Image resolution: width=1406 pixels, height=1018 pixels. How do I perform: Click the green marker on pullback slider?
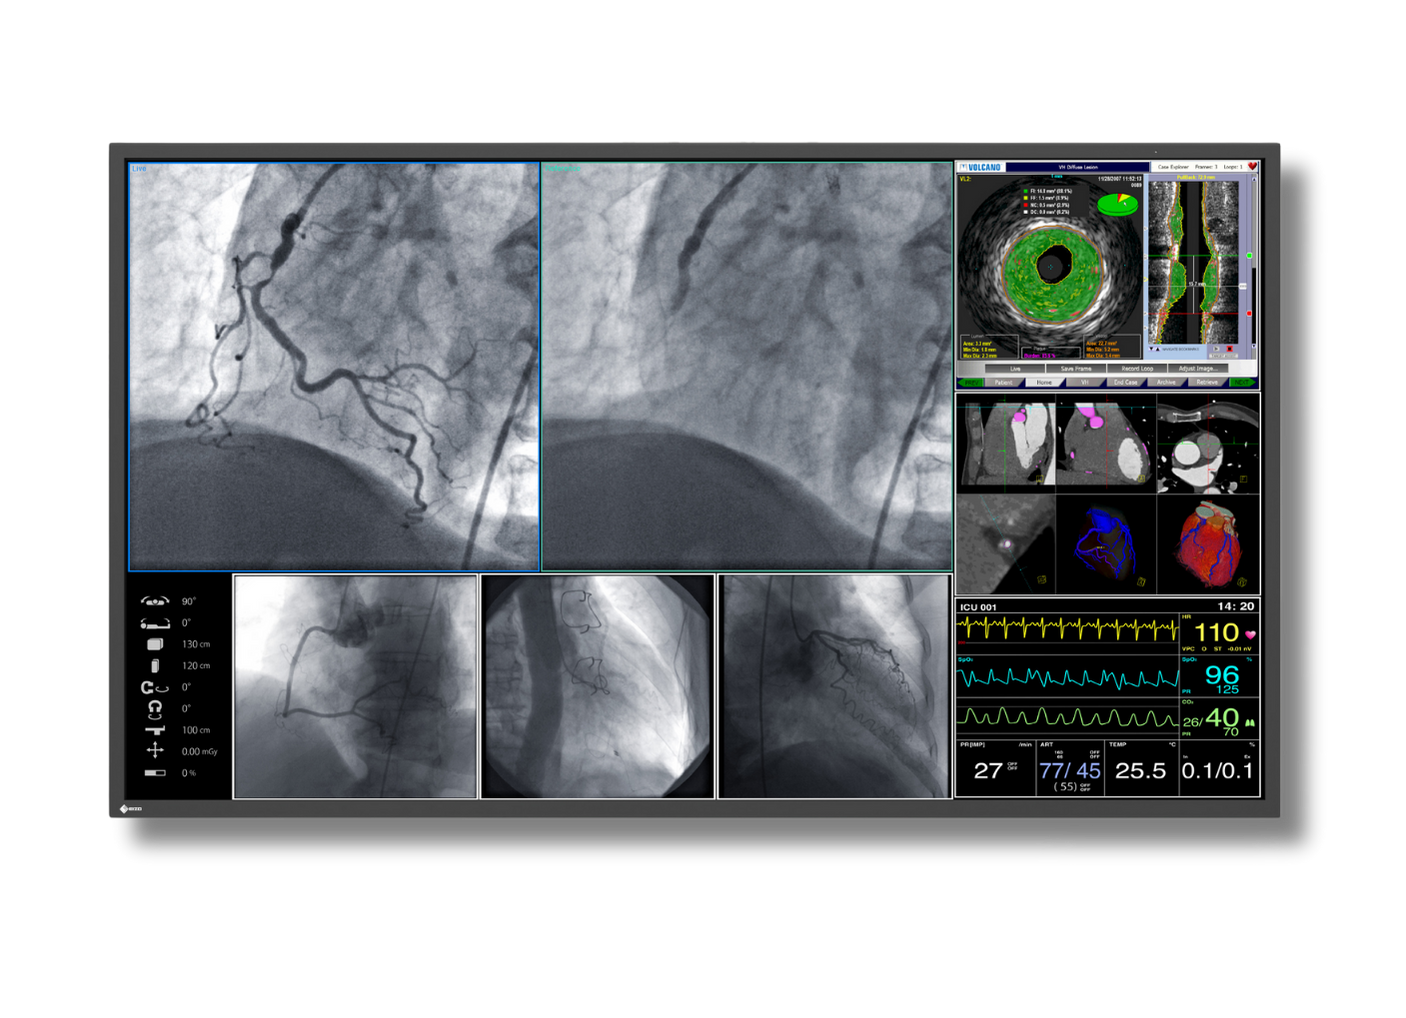tap(1249, 256)
